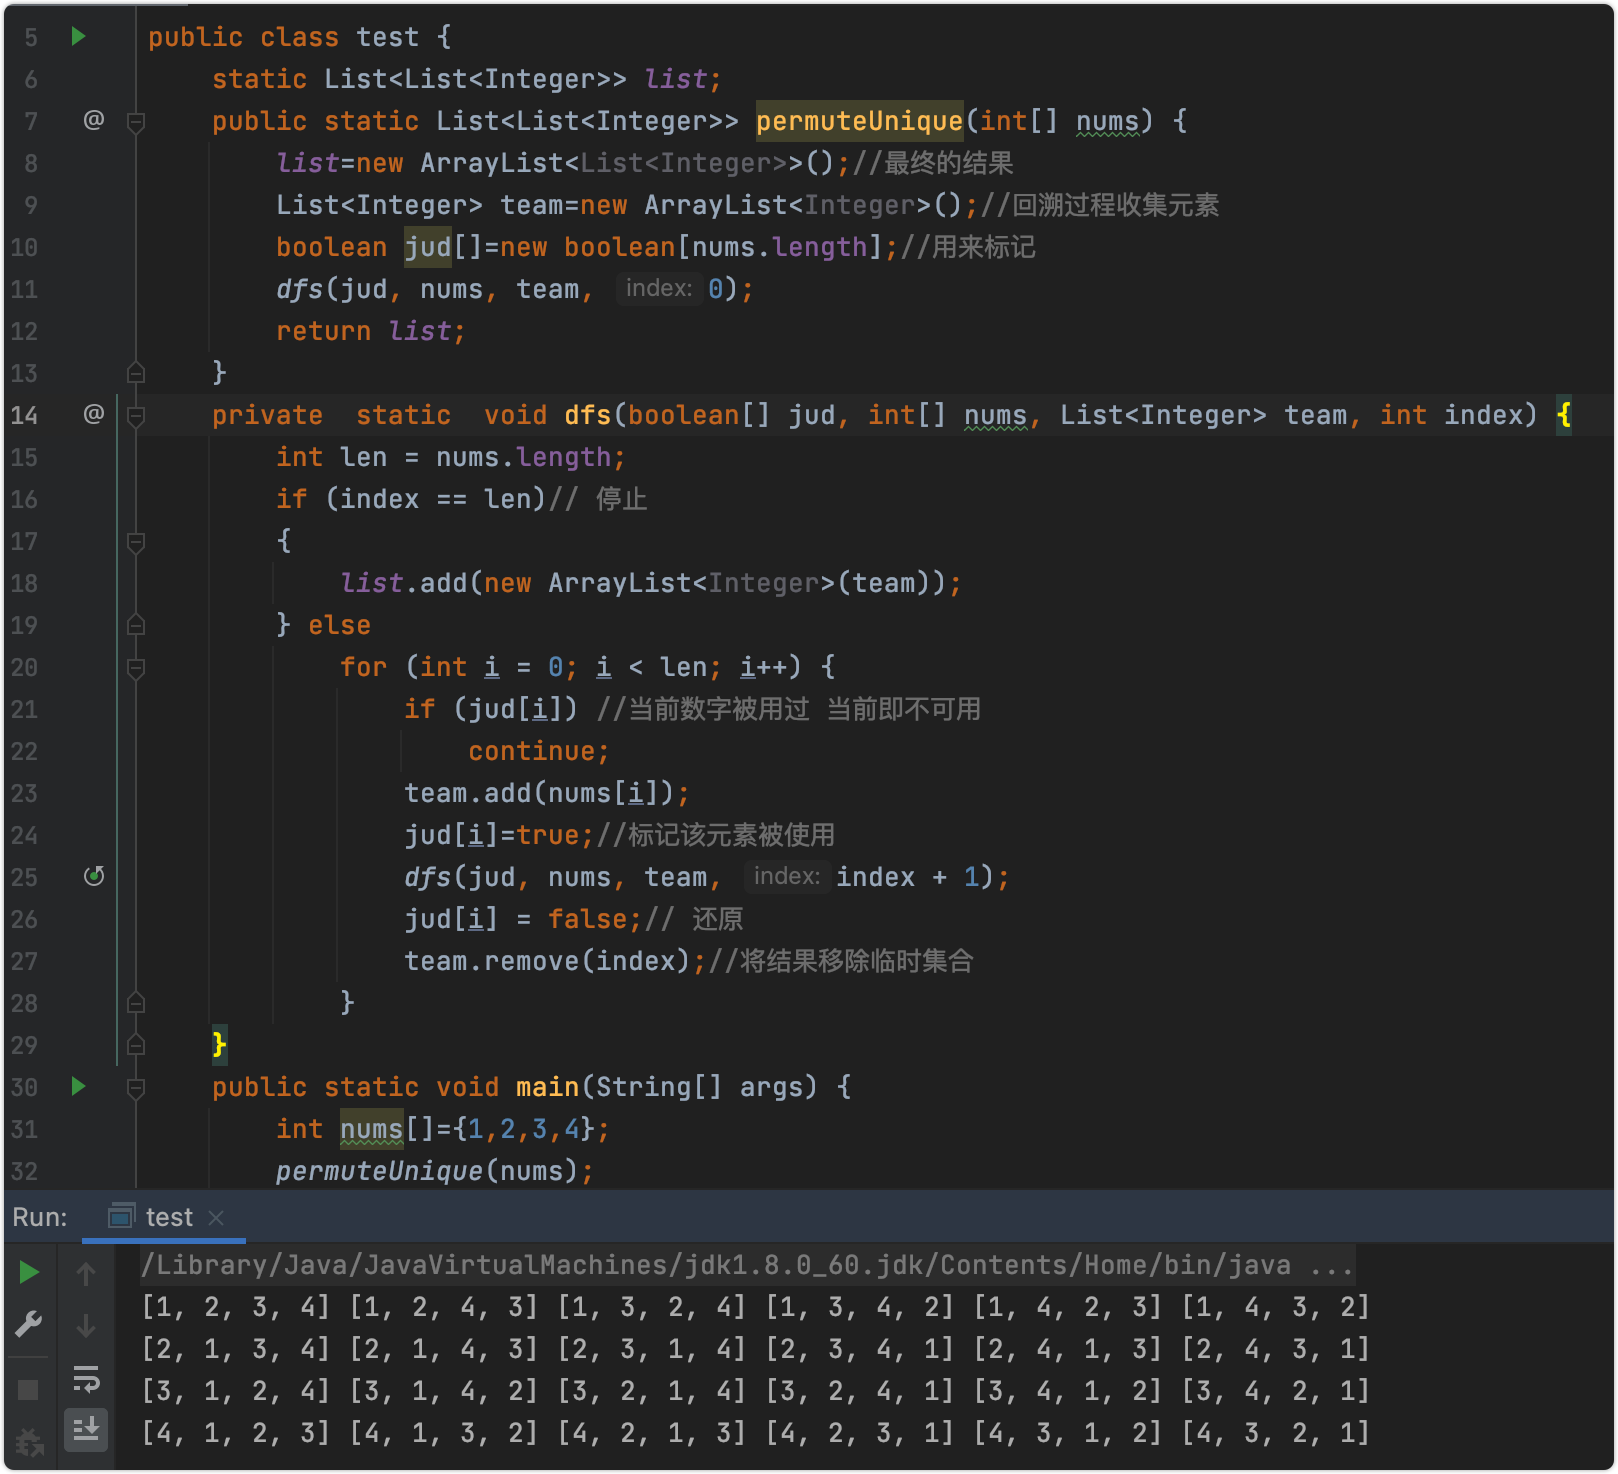The width and height of the screenshot is (1618, 1474).
Task: Click line number 14 in the gutter
Action: tap(24, 415)
